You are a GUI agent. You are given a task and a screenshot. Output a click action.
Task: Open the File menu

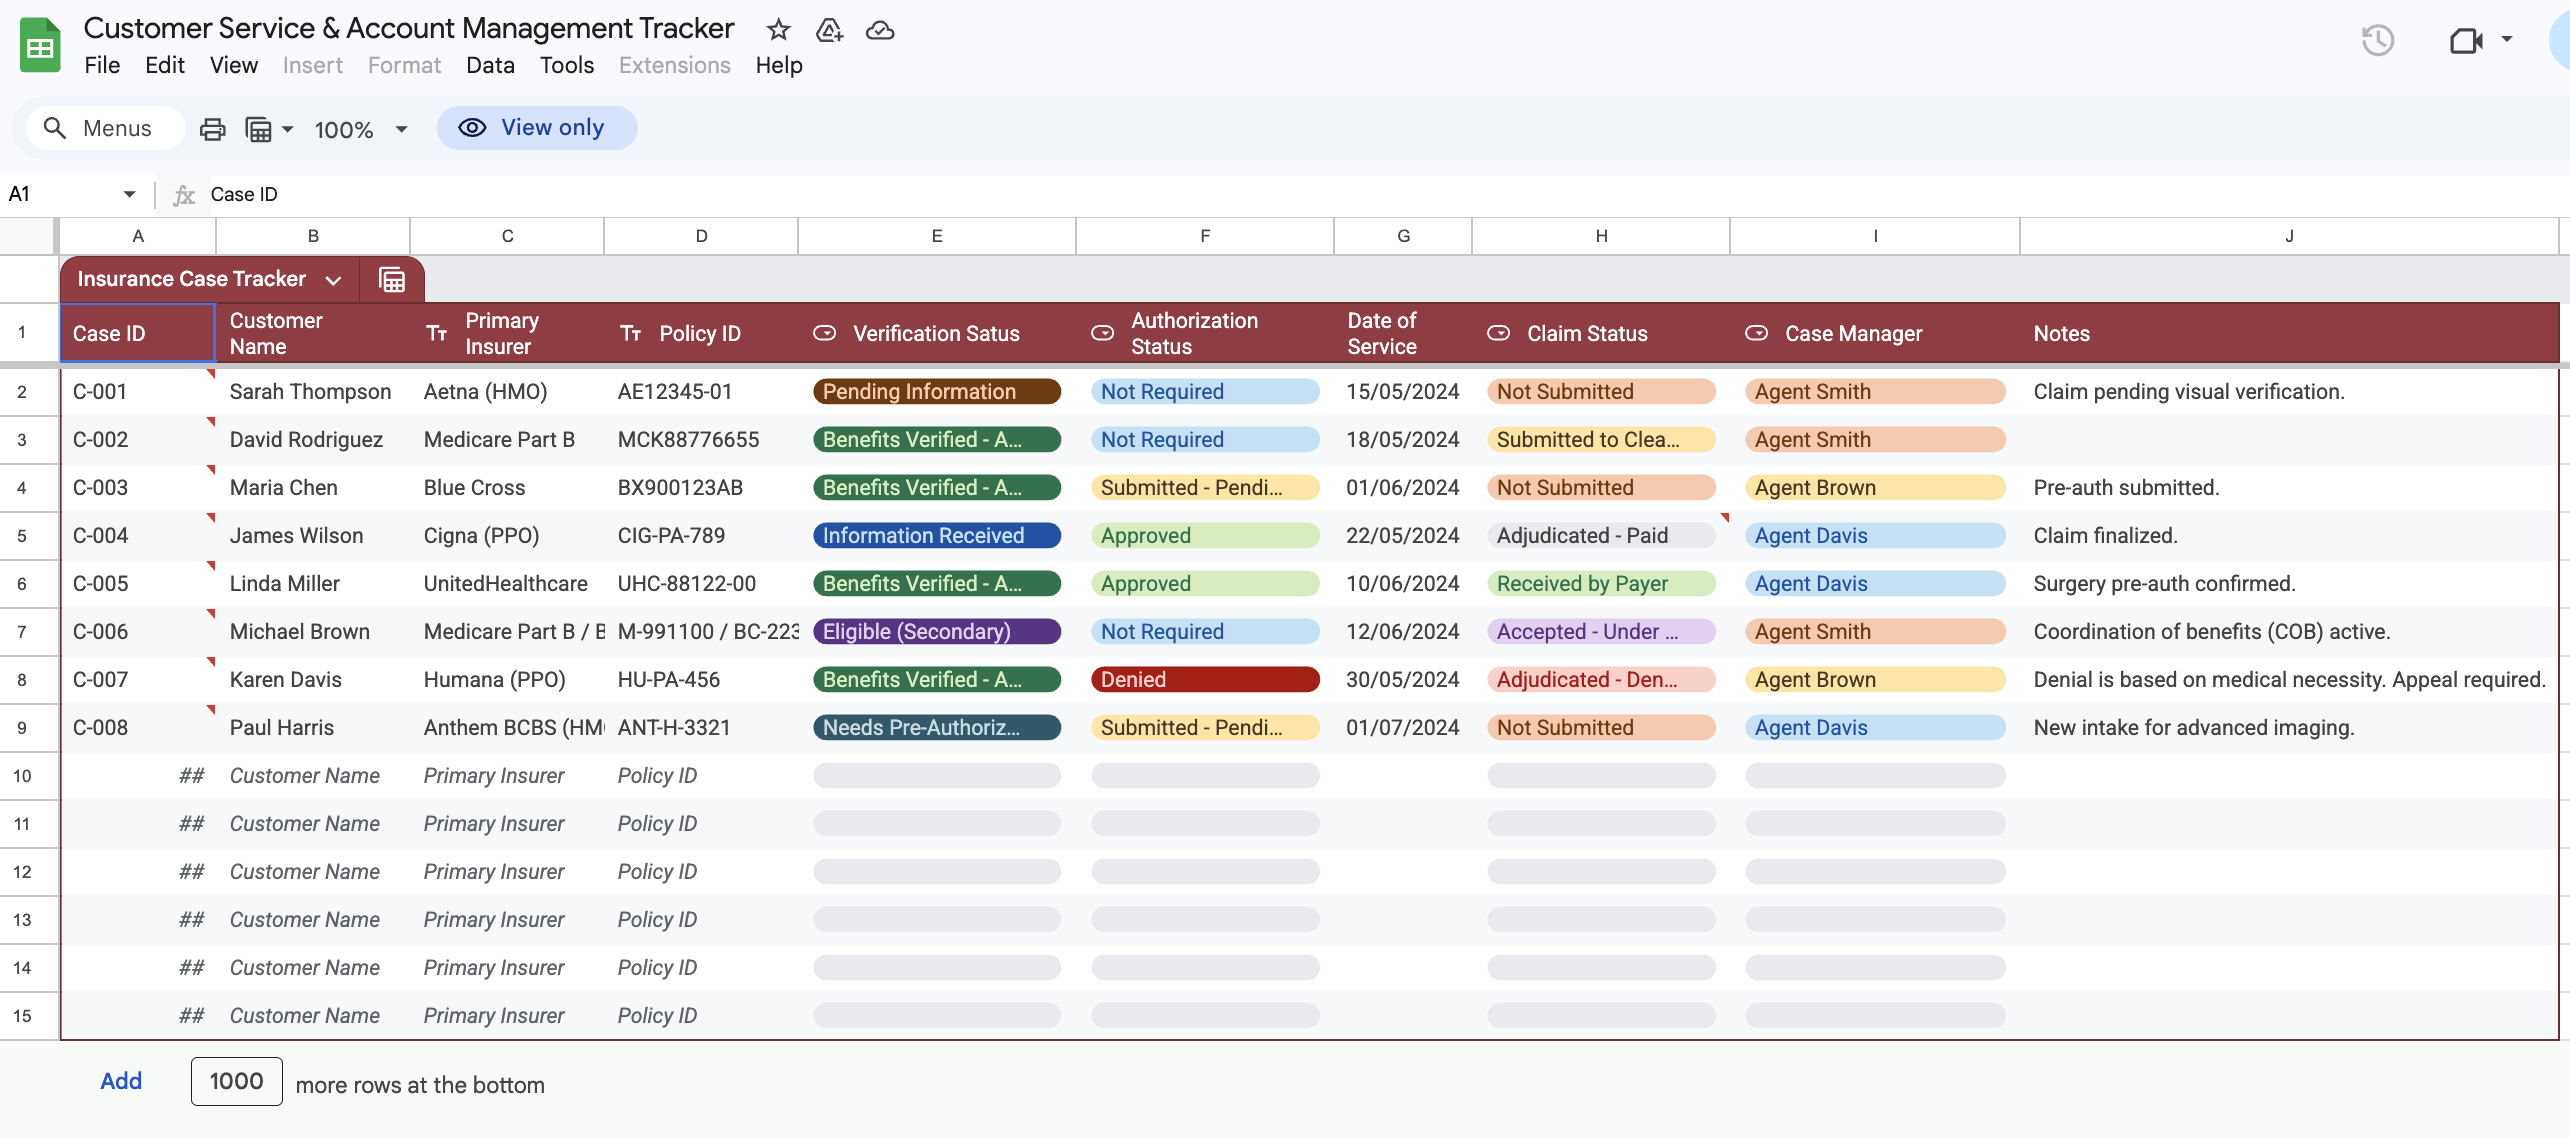tap(102, 66)
